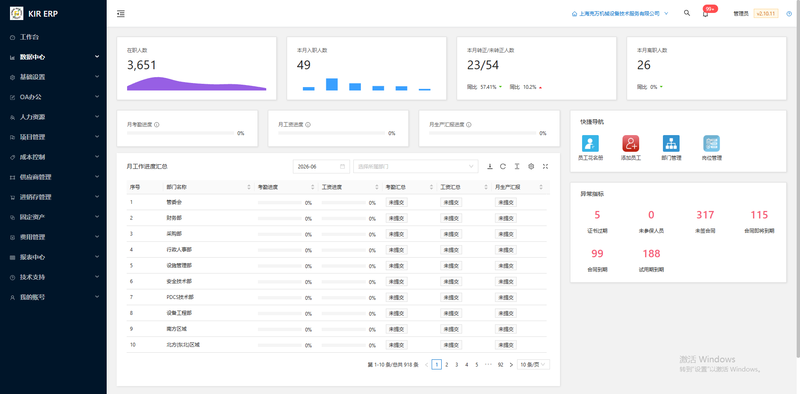The image size is (800, 394).
Task: Go to page 3 of the table
Action: (457, 364)
